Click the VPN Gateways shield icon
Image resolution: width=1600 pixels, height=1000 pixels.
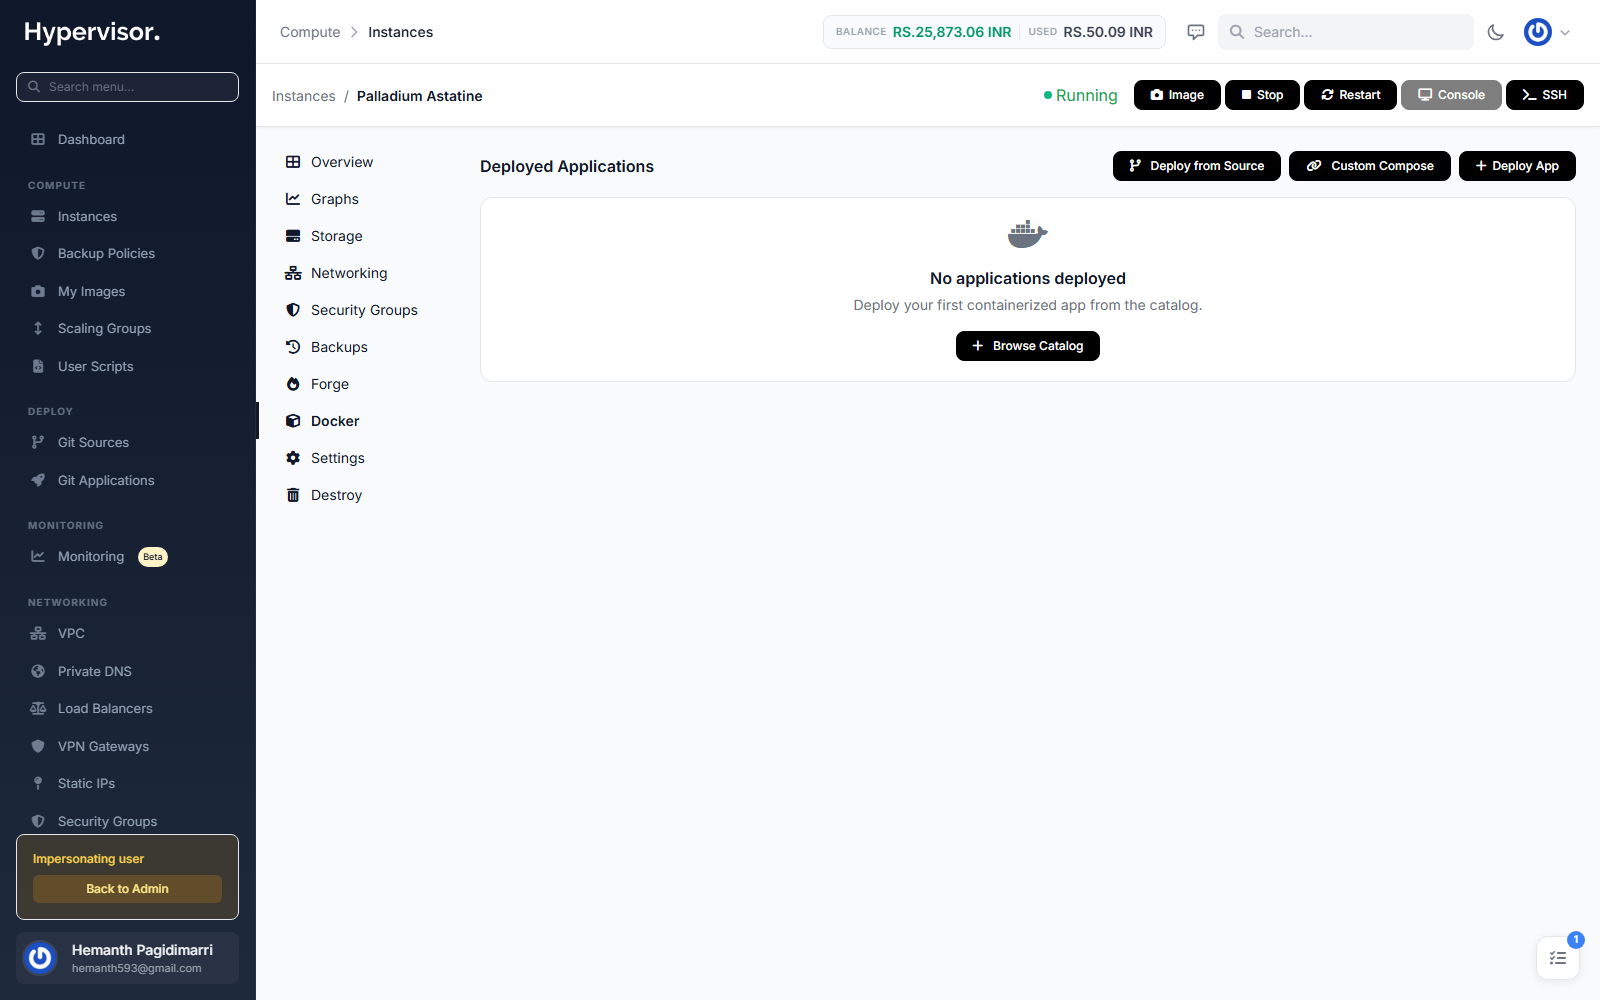(x=38, y=746)
